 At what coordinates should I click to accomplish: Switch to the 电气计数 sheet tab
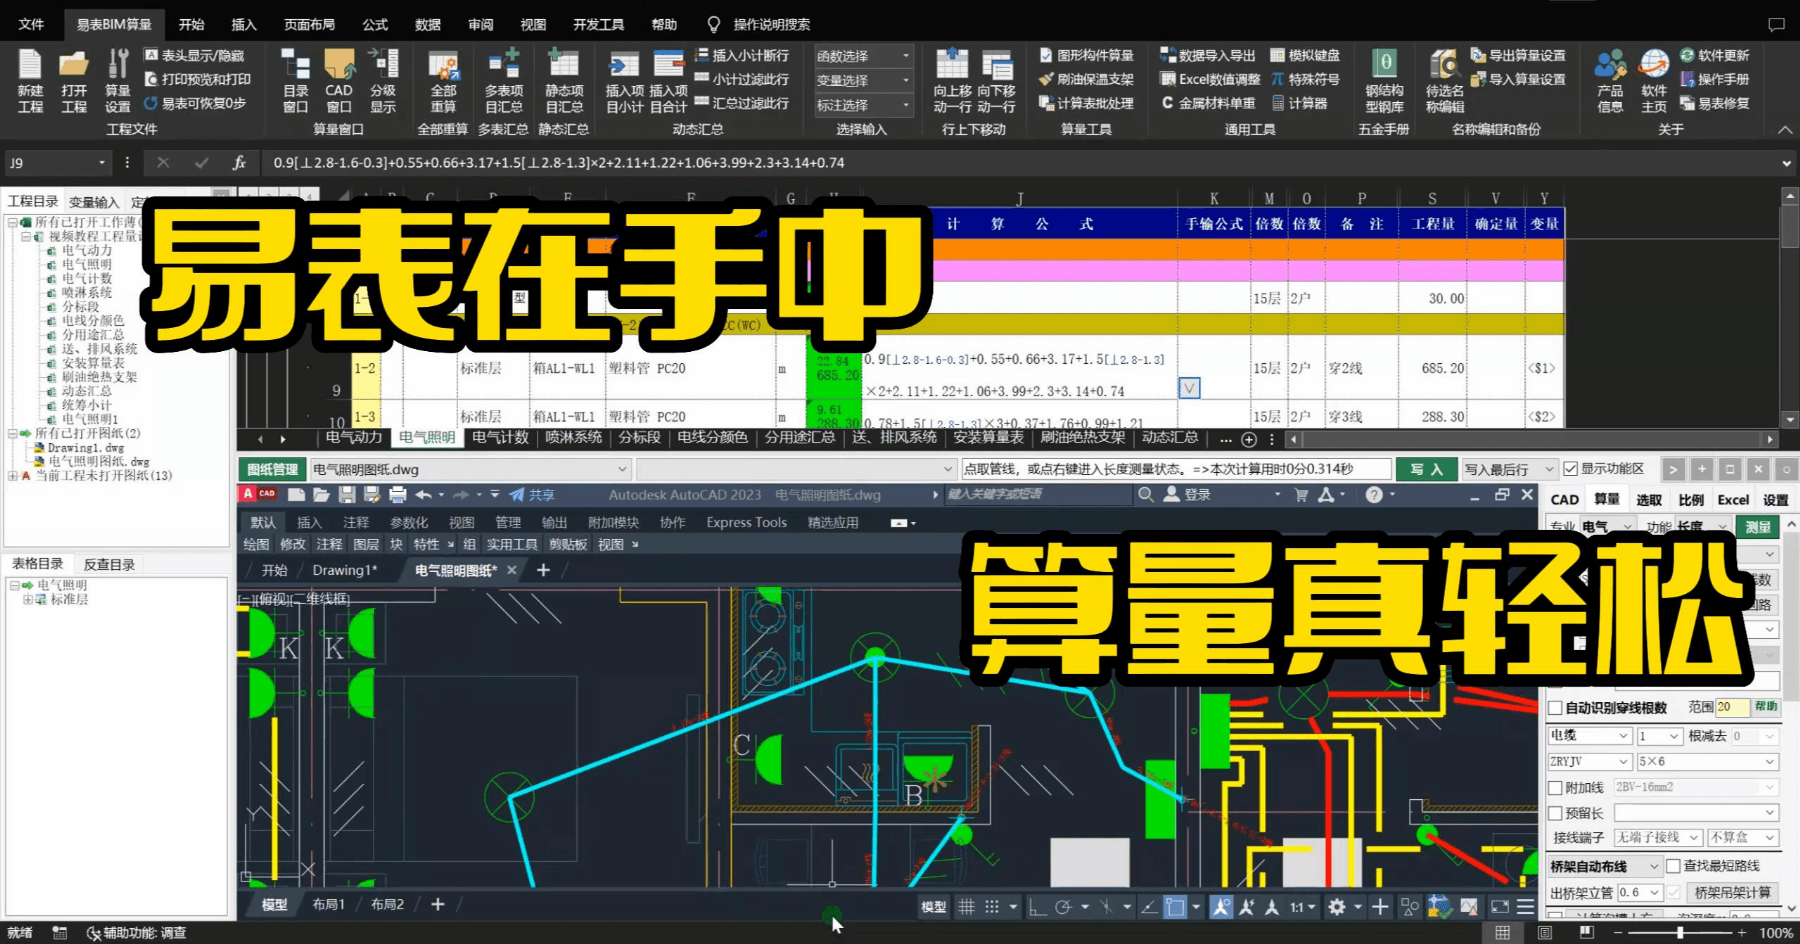500,438
